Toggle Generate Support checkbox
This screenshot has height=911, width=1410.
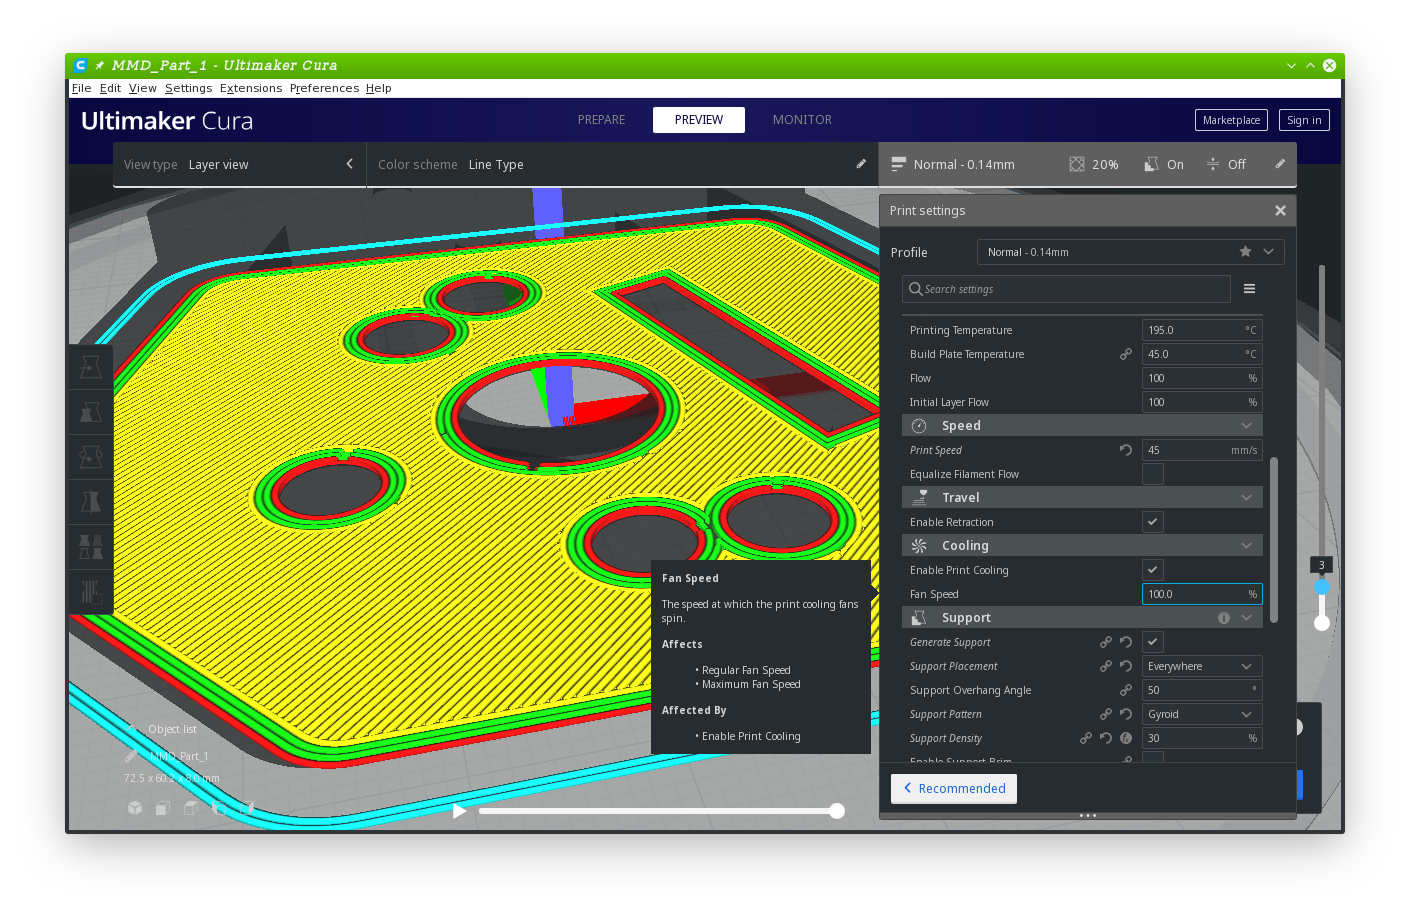[1153, 642]
